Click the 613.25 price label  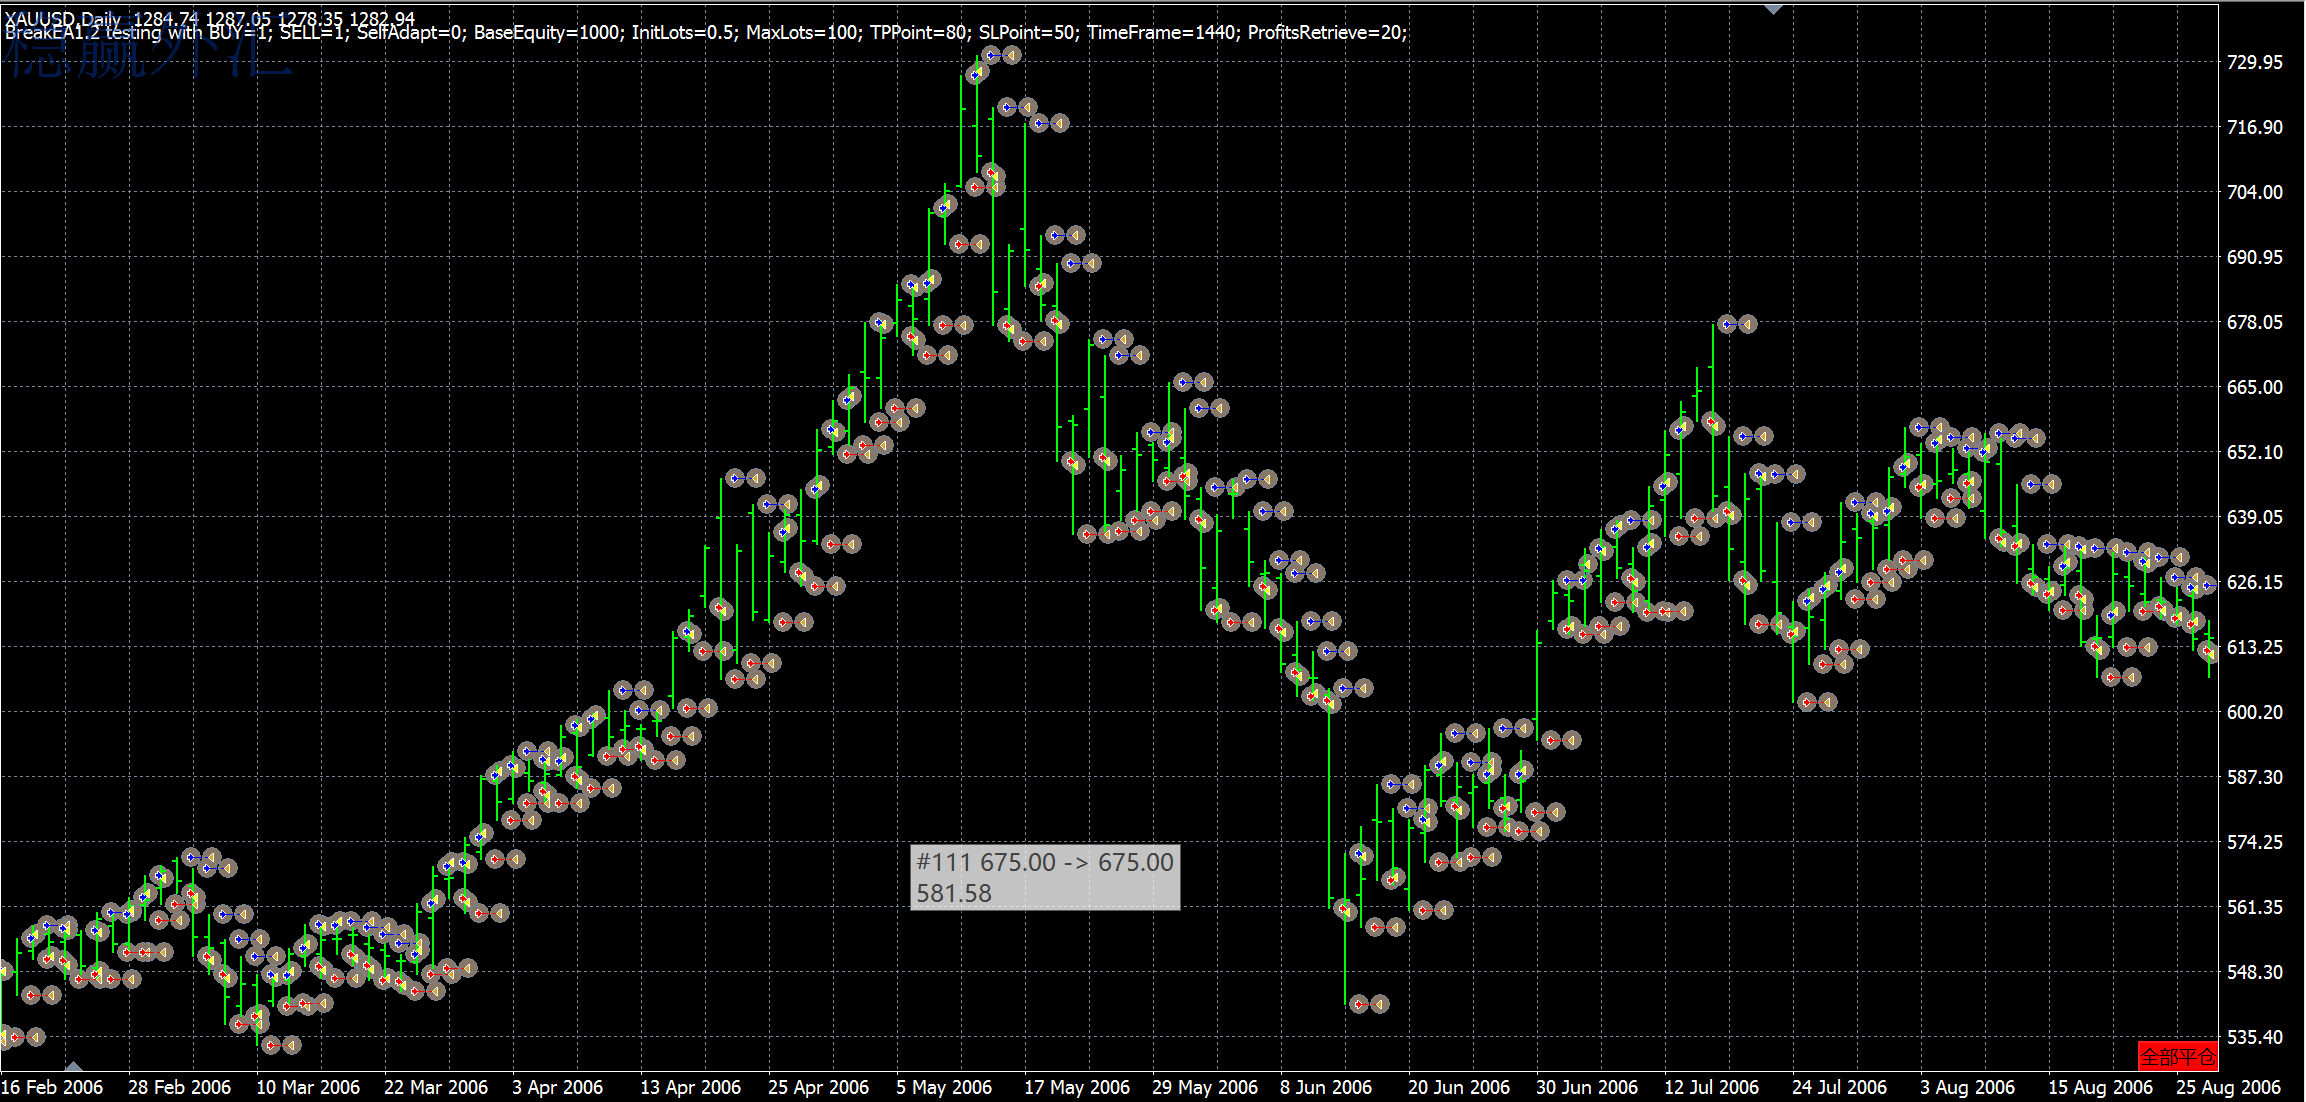pos(2255,647)
